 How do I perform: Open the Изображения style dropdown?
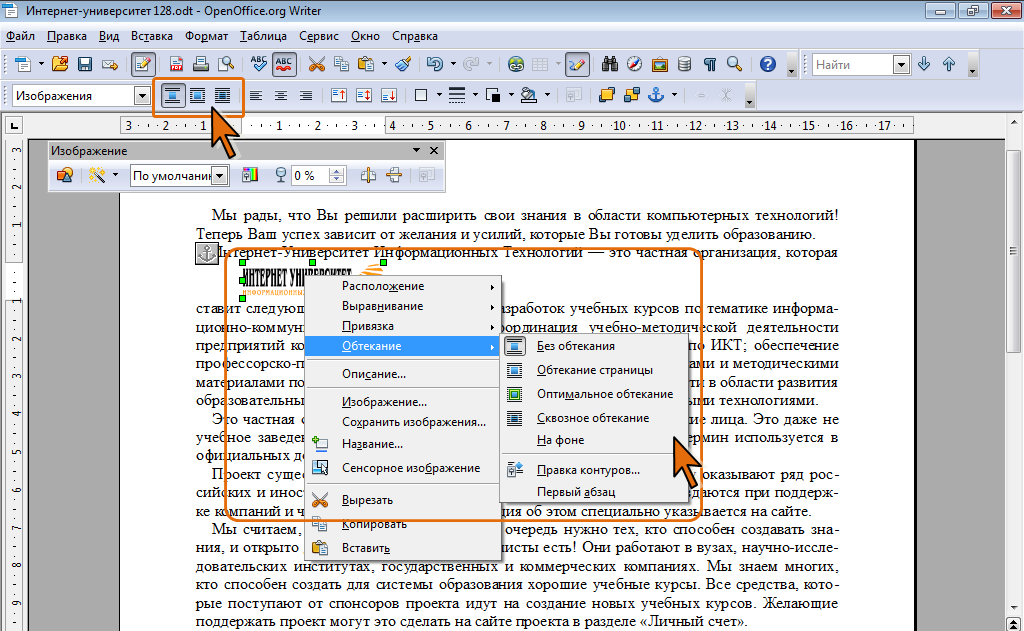(142, 96)
